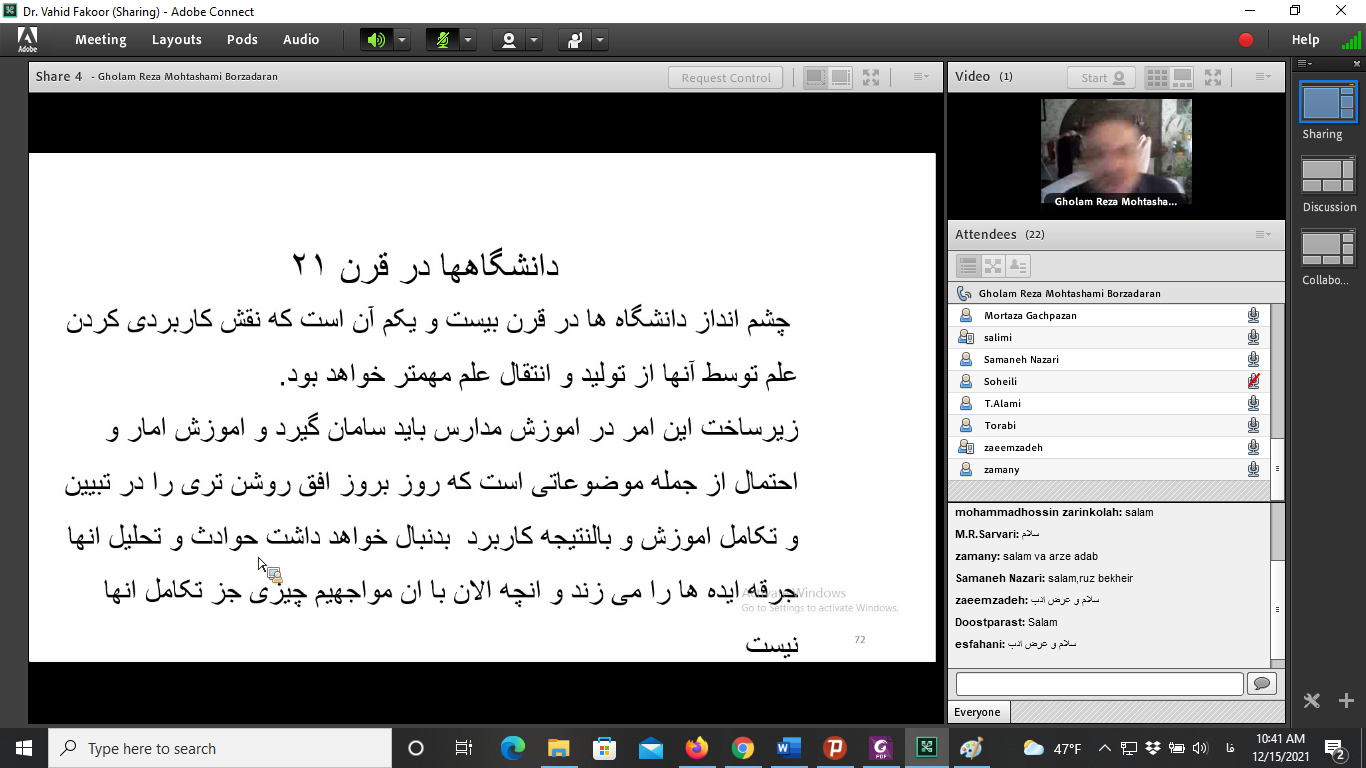Image resolution: width=1366 pixels, height=768 pixels.
Task: Mute conference audio via the speaker icon
Action: click(375, 40)
